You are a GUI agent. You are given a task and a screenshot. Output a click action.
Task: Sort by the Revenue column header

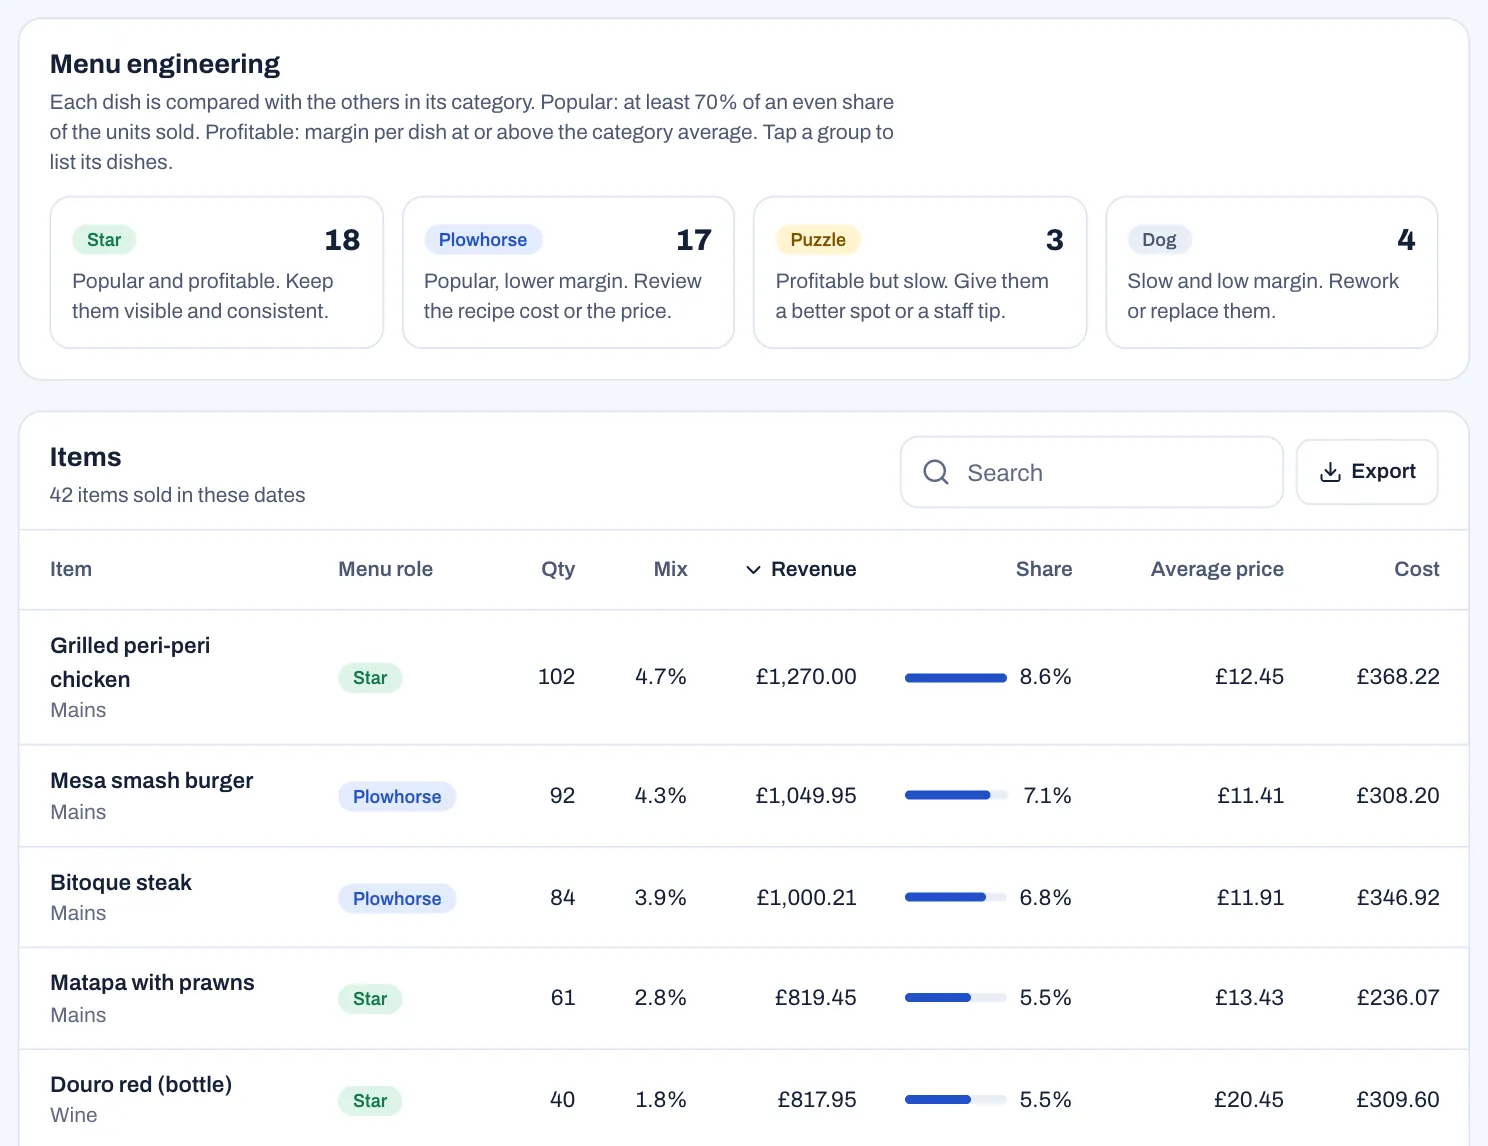pyautogui.click(x=801, y=569)
